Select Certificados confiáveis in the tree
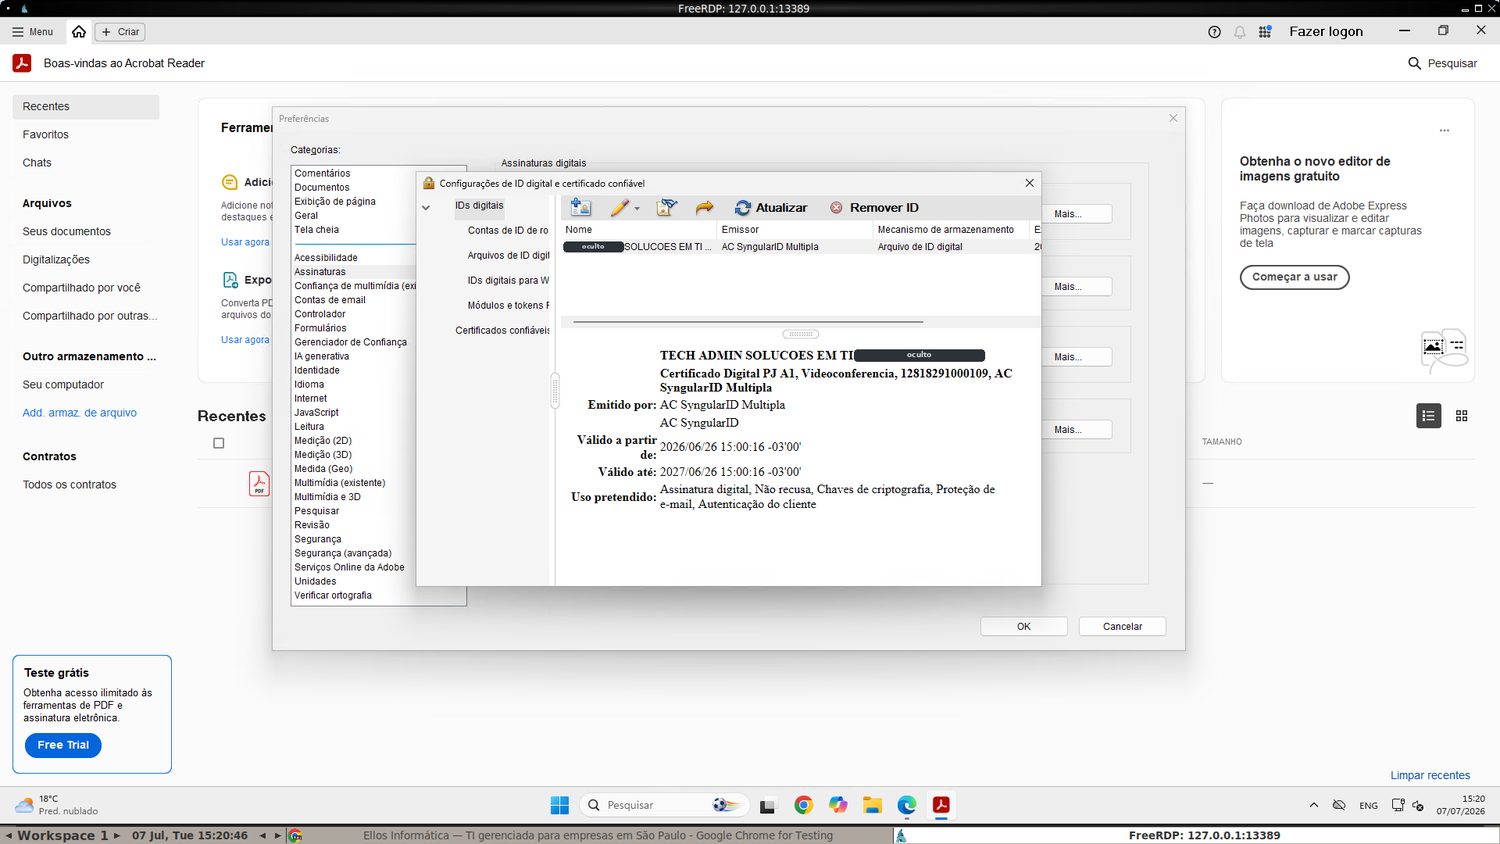 click(502, 330)
